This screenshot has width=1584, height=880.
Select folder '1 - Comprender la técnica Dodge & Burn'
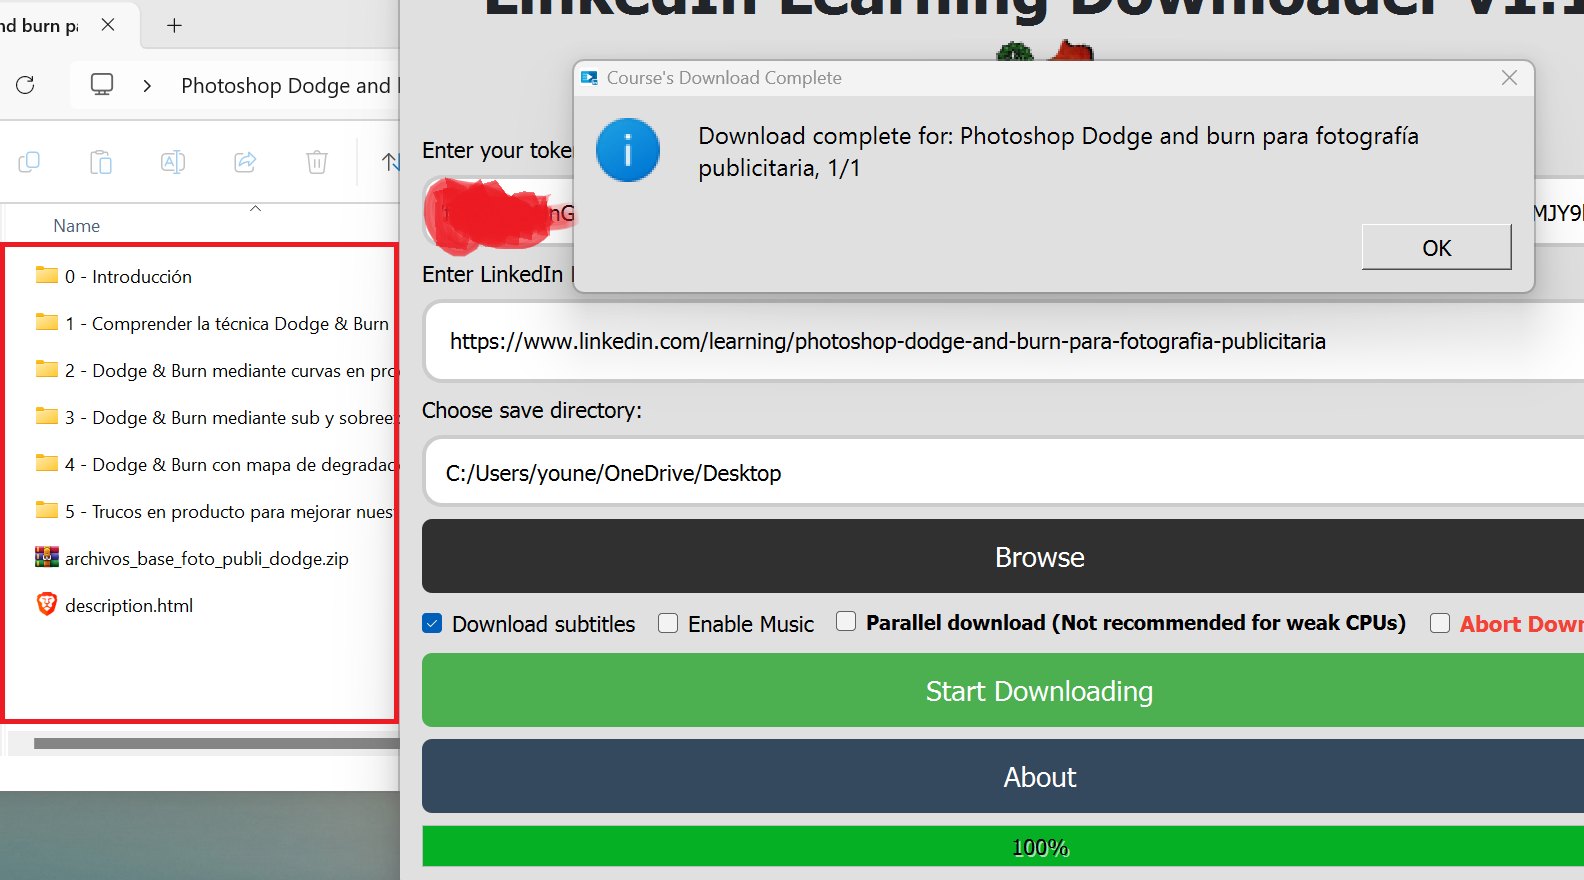pos(212,323)
